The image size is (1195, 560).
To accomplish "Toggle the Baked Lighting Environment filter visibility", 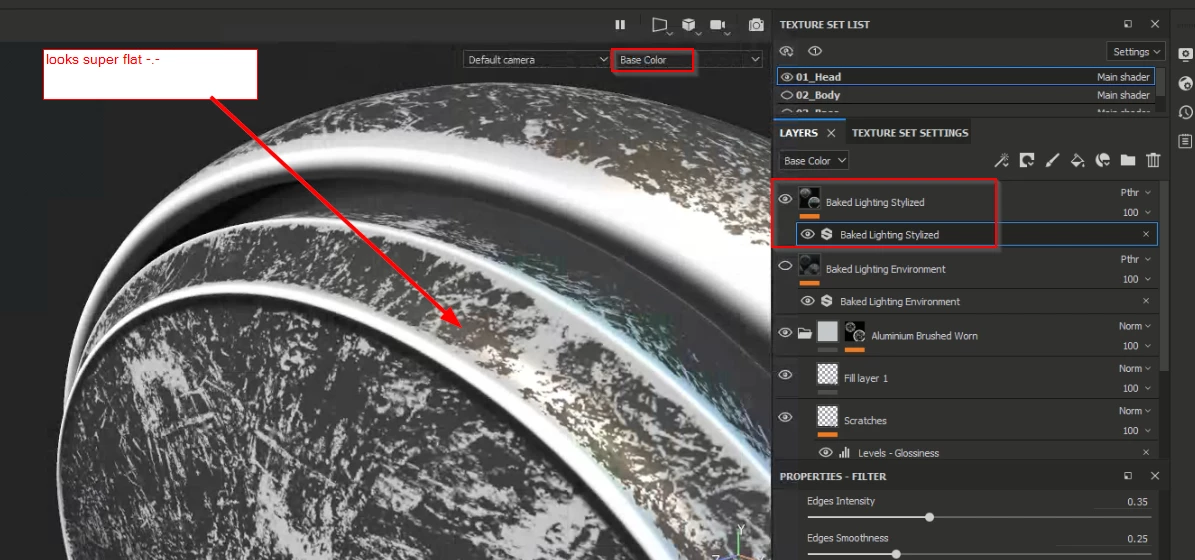I will (808, 301).
